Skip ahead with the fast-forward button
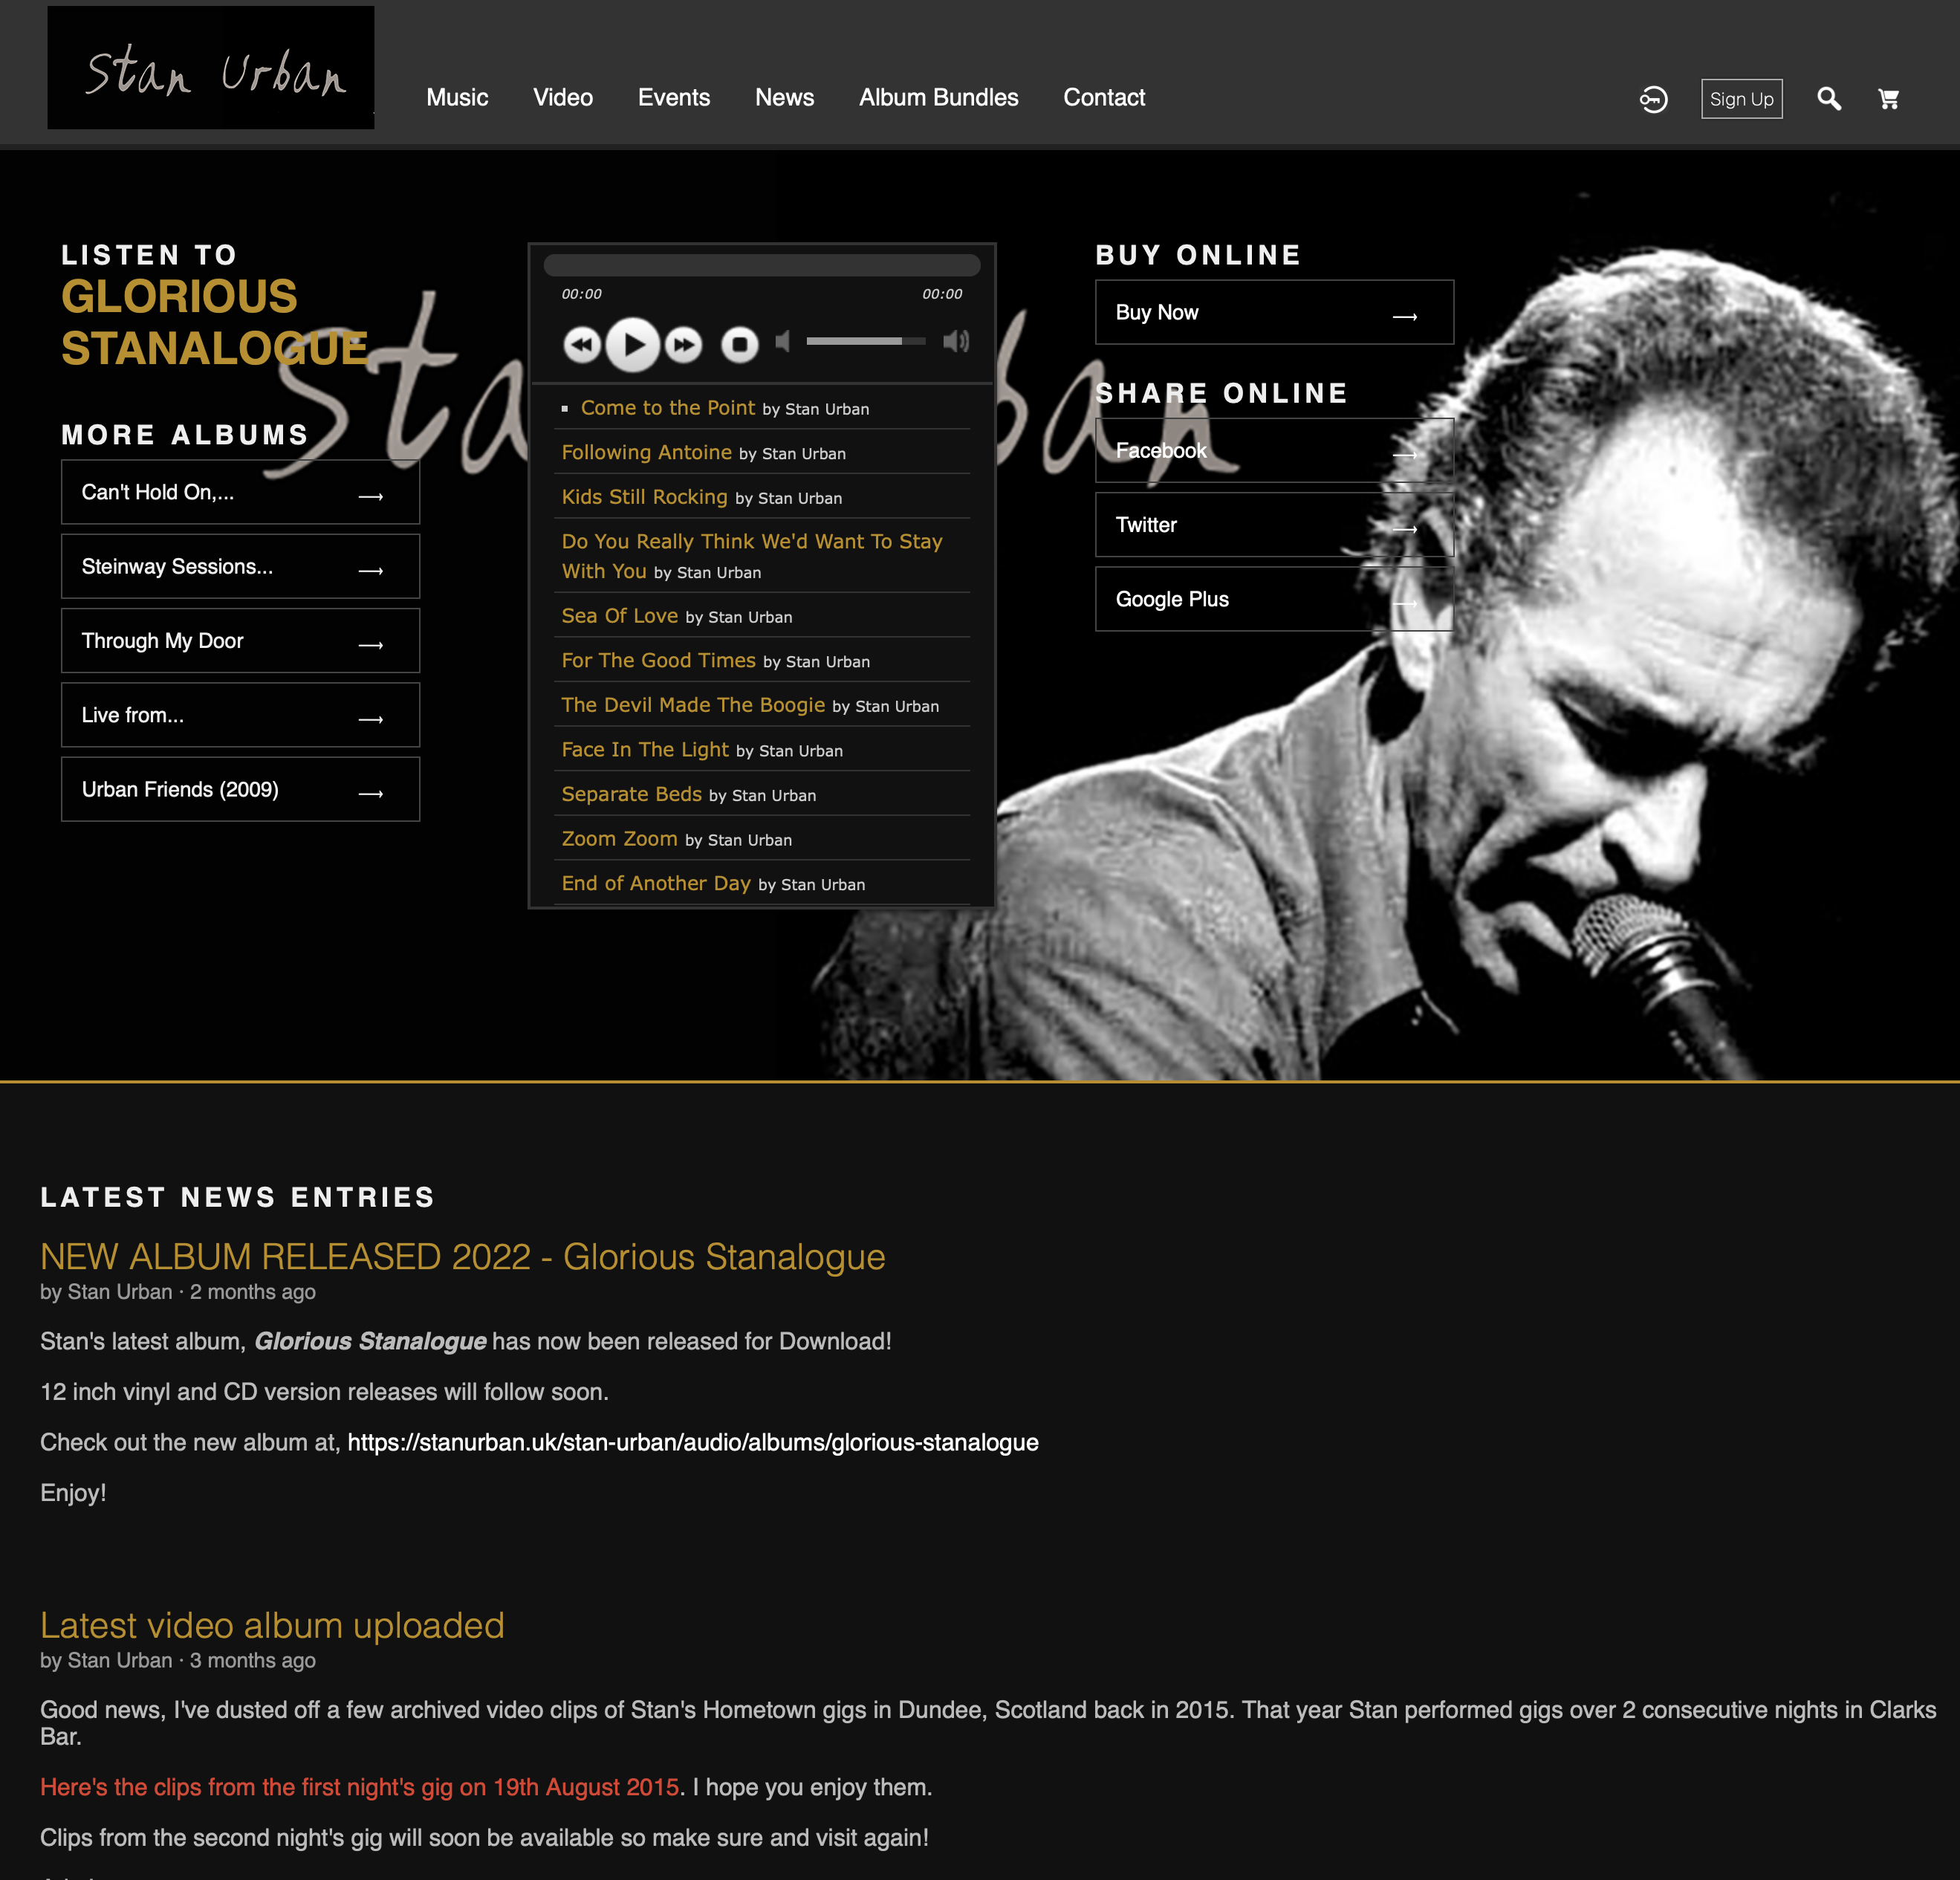The image size is (1960, 1880). click(684, 344)
